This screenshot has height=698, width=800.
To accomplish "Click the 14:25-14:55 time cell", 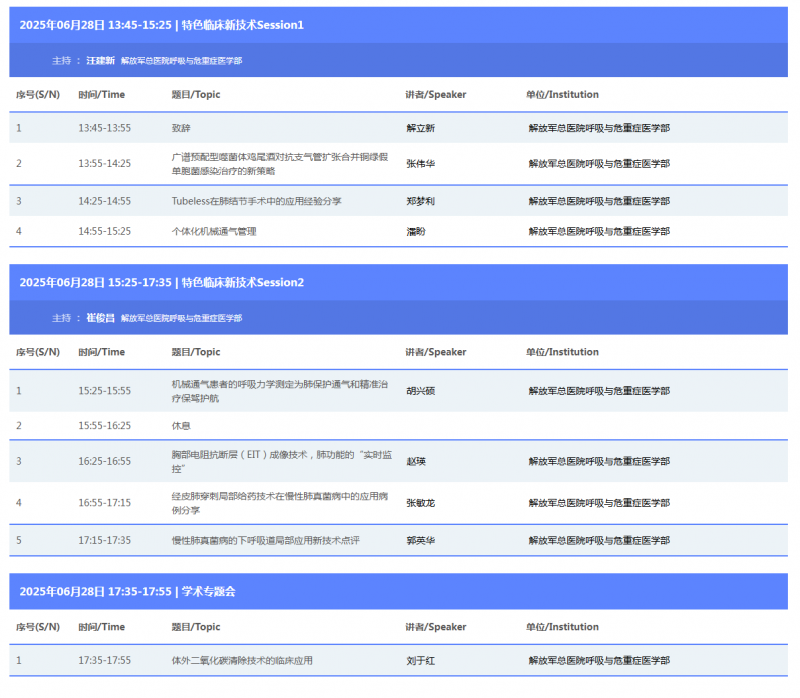I will [105, 201].
